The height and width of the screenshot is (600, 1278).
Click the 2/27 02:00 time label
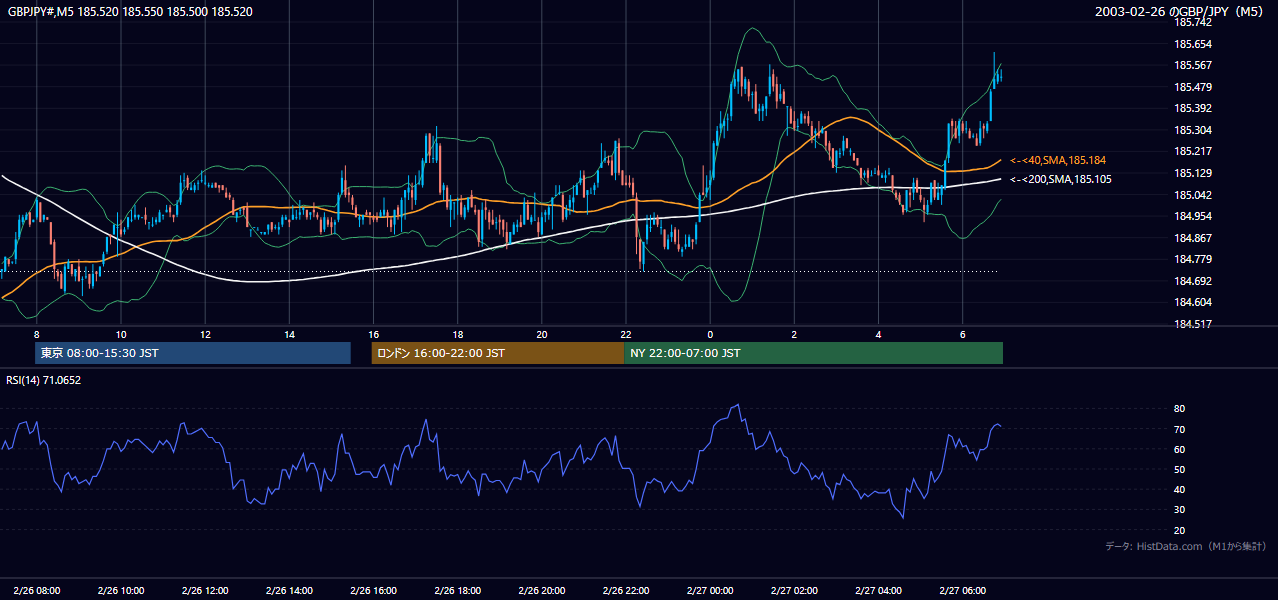coord(794,591)
